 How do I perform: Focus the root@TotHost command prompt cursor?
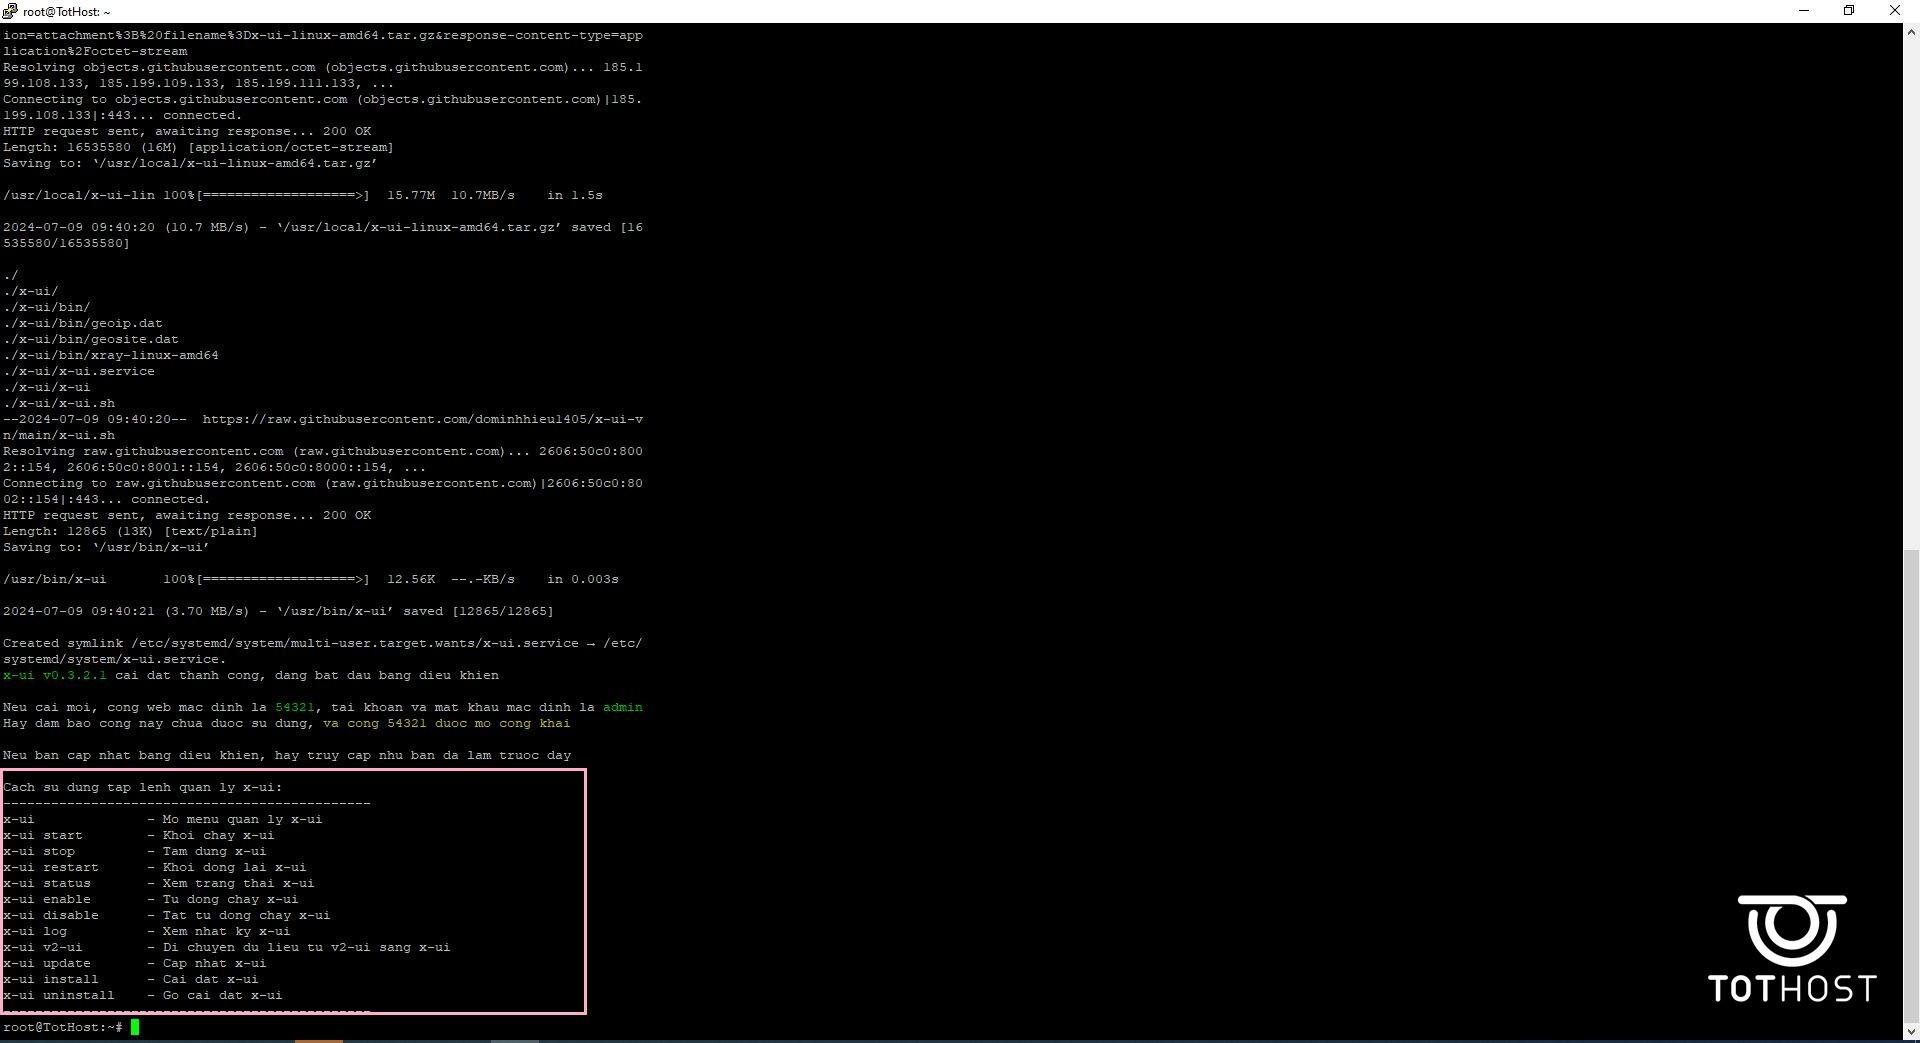[x=135, y=1027]
